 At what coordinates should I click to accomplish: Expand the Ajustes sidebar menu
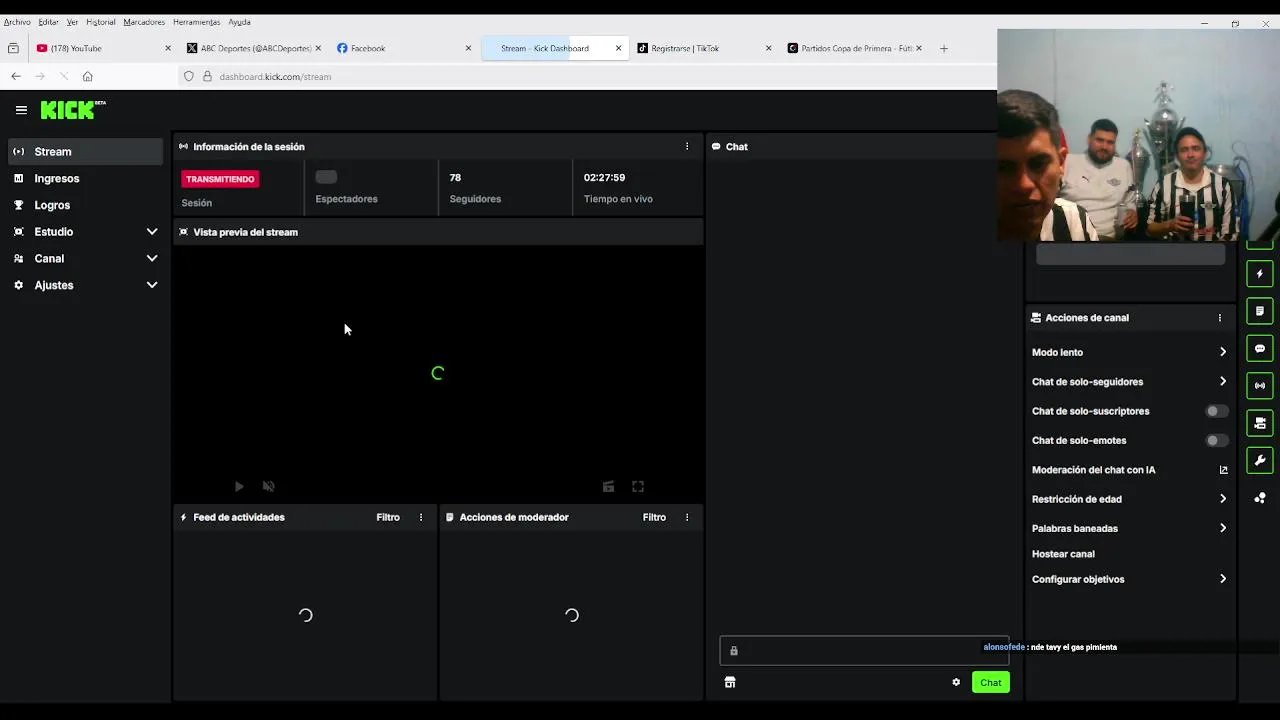(86, 285)
